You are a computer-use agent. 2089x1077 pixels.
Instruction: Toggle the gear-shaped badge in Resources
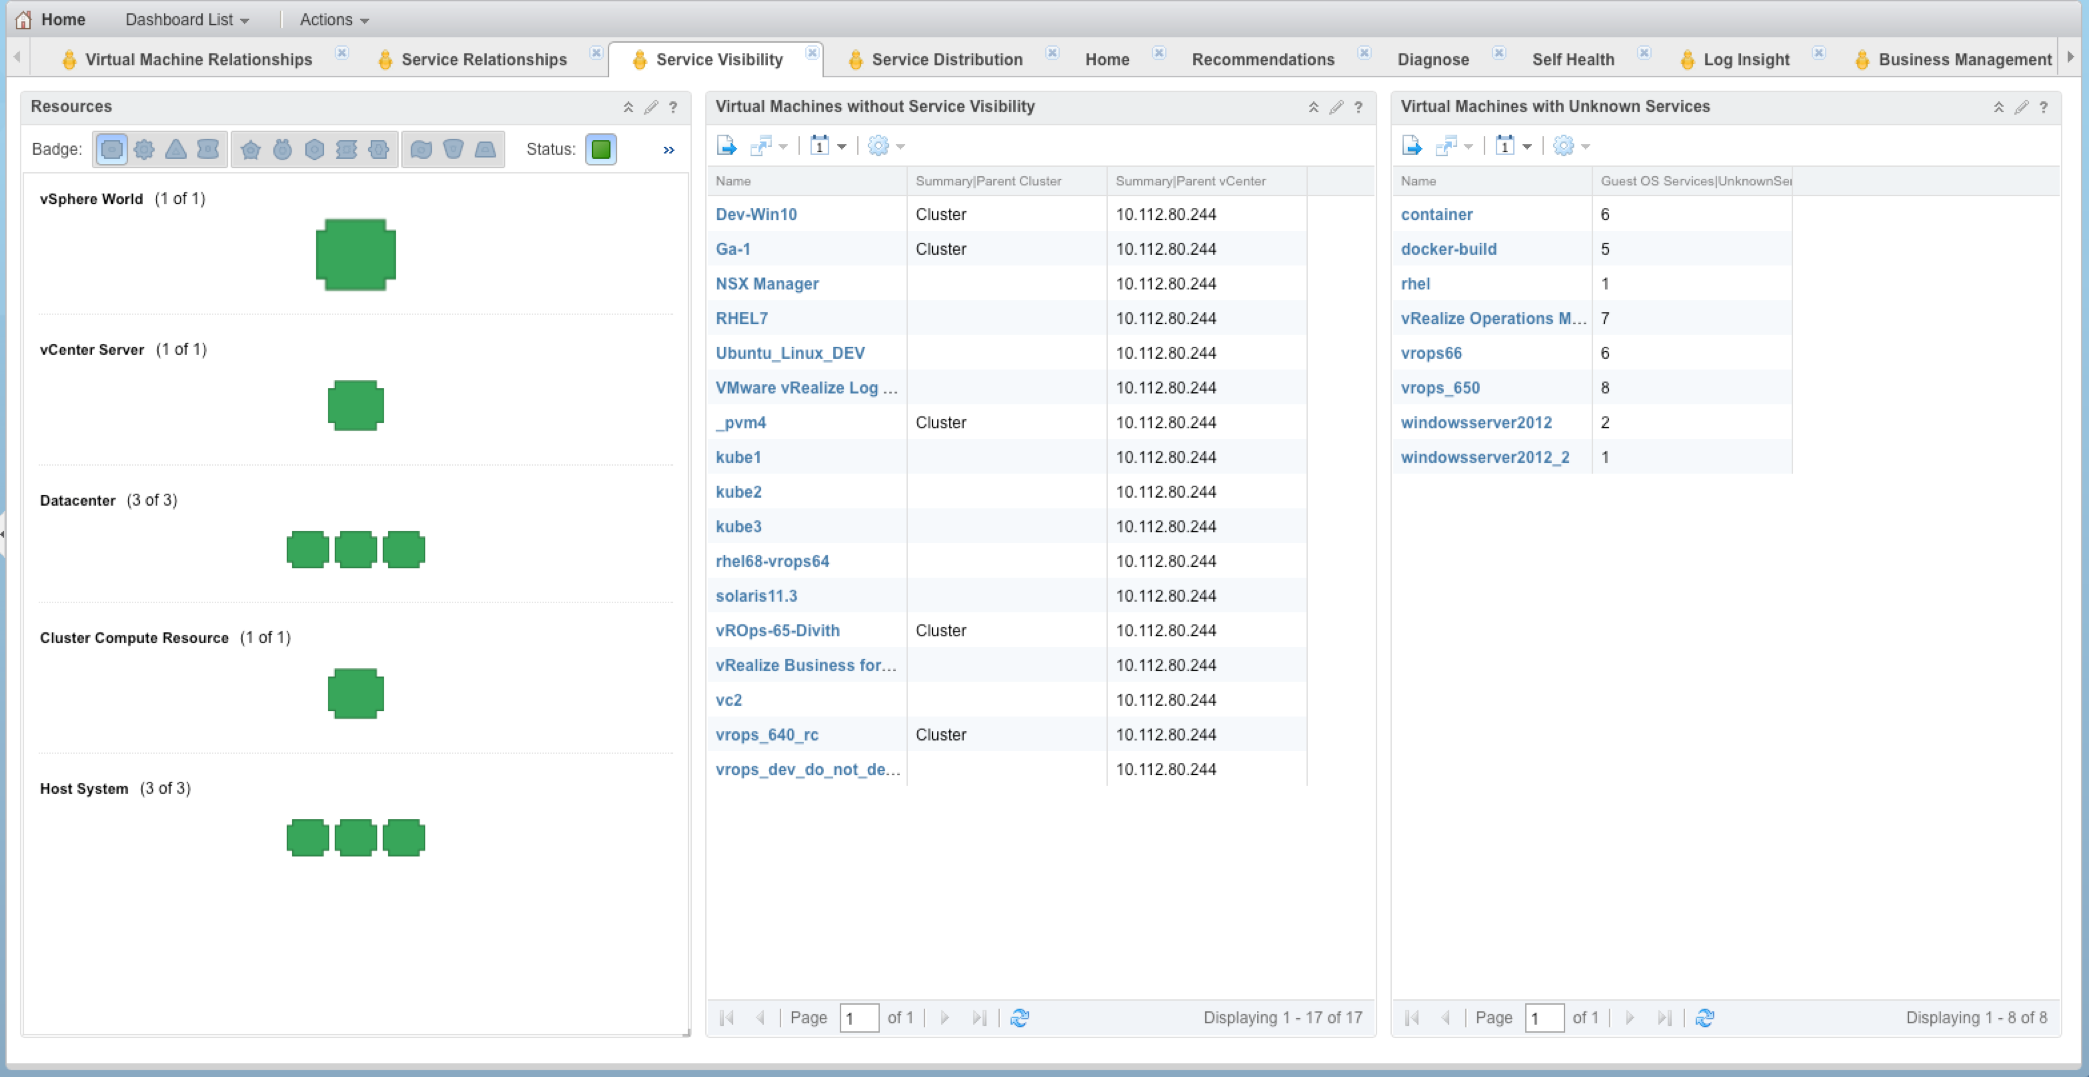coord(144,149)
